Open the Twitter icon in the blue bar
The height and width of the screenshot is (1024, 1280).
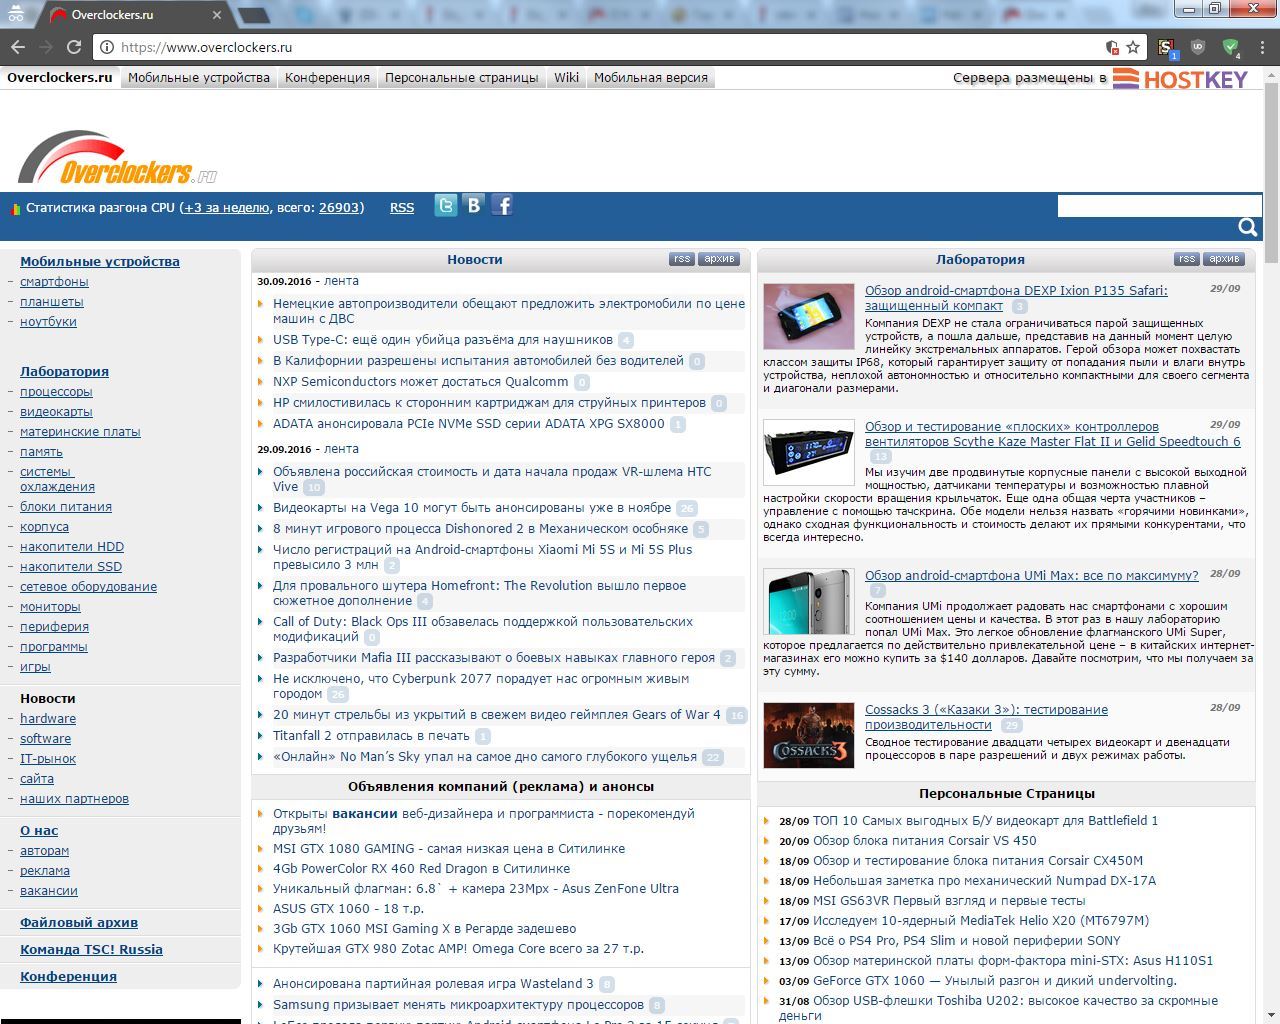coord(446,205)
